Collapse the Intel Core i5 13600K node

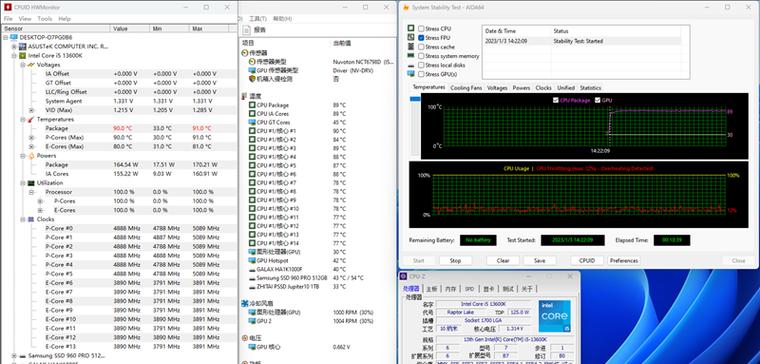14,56
